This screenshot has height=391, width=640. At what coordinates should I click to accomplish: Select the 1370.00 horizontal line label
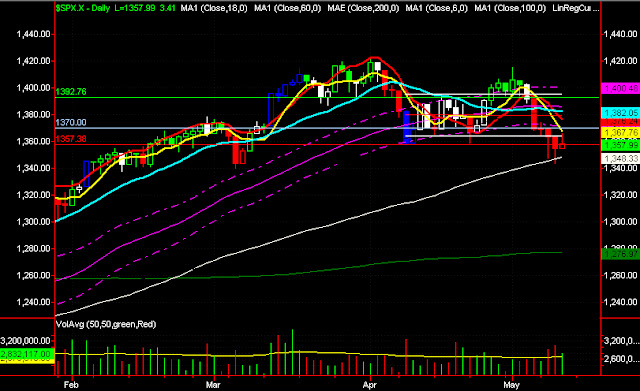click(x=71, y=122)
